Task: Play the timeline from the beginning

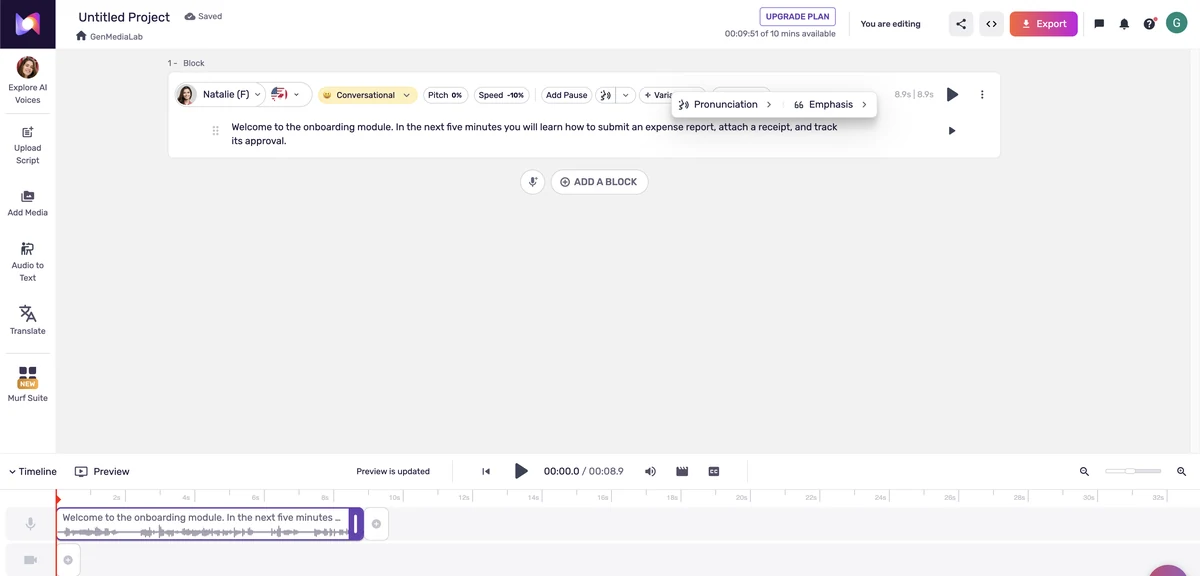Action: tap(521, 471)
